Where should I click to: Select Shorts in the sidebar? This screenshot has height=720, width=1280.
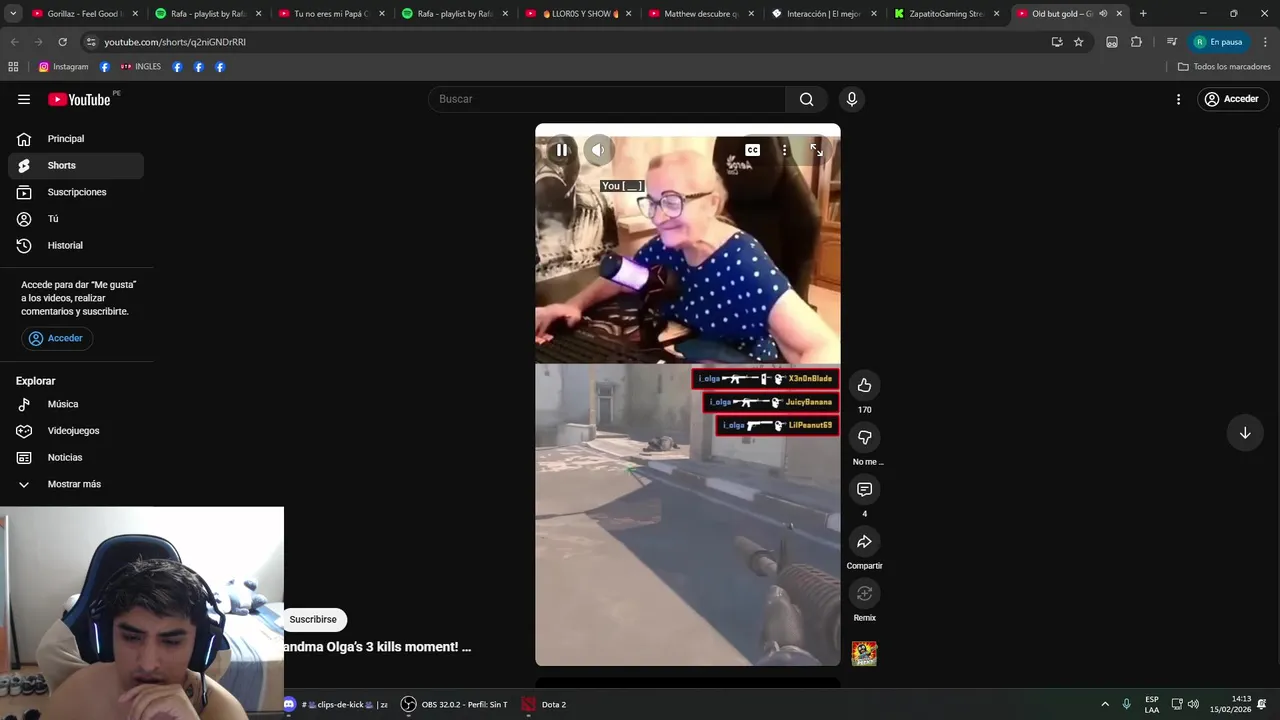(76, 165)
